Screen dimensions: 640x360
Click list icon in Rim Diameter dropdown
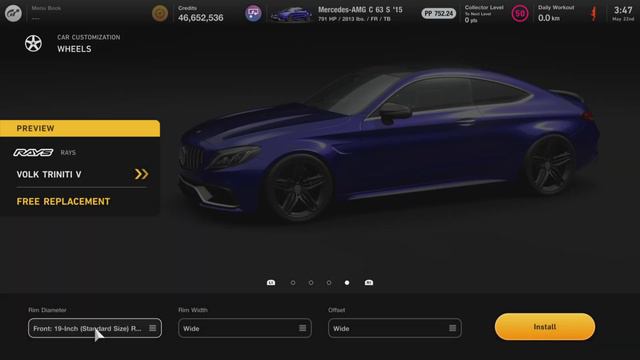(153, 328)
